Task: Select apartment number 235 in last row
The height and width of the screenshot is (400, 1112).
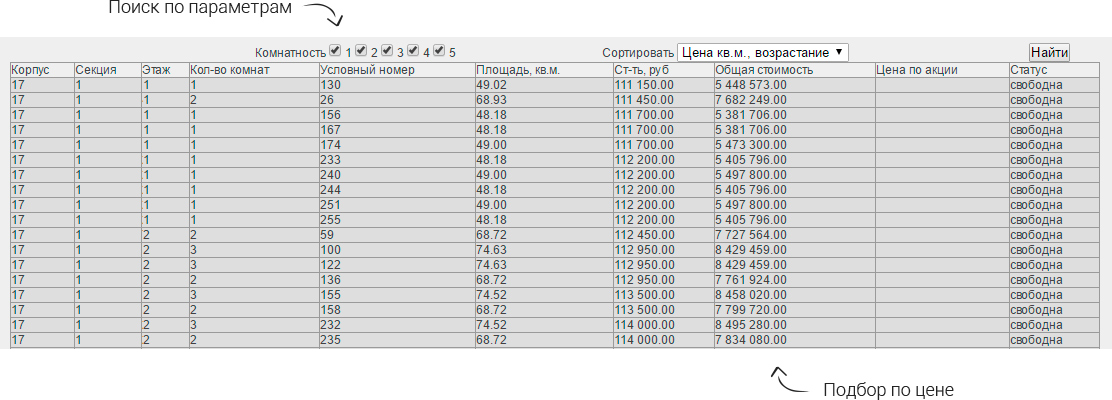Action: [330, 340]
